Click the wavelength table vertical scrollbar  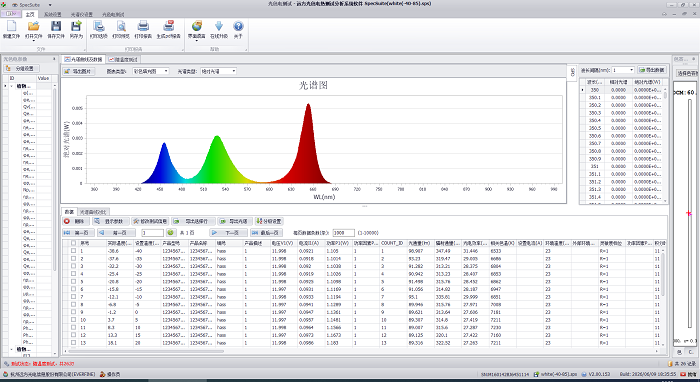tap(665, 144)
